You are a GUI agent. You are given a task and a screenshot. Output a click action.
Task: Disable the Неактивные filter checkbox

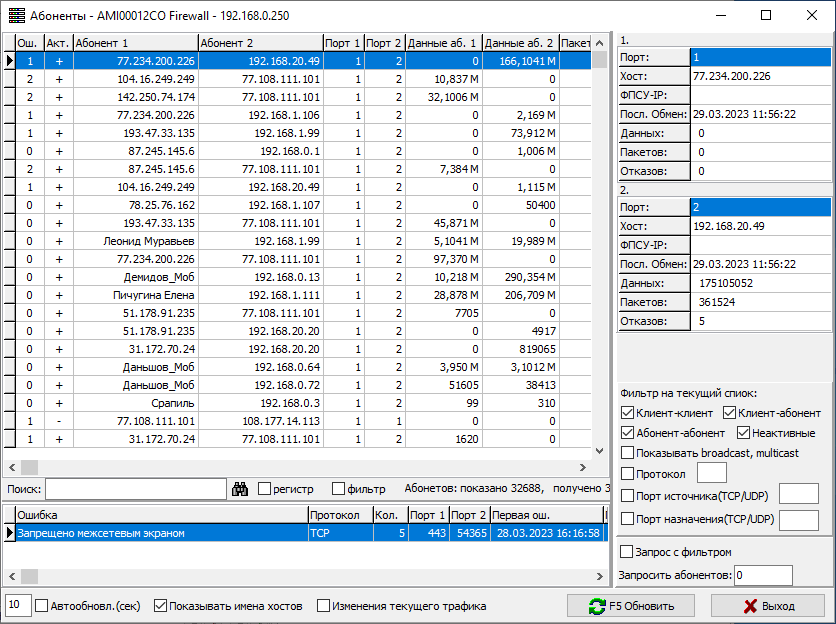pyautogui.click(x=744, y=433)
